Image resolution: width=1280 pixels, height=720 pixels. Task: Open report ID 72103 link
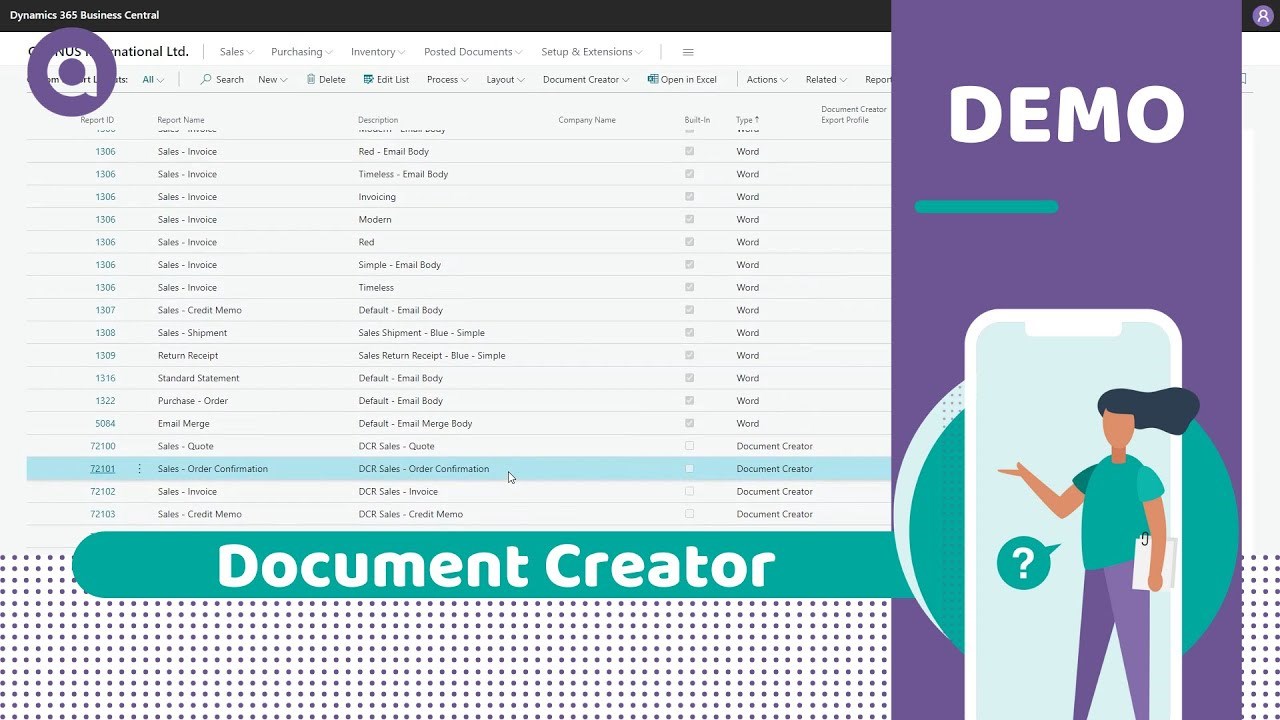[102, 514]
